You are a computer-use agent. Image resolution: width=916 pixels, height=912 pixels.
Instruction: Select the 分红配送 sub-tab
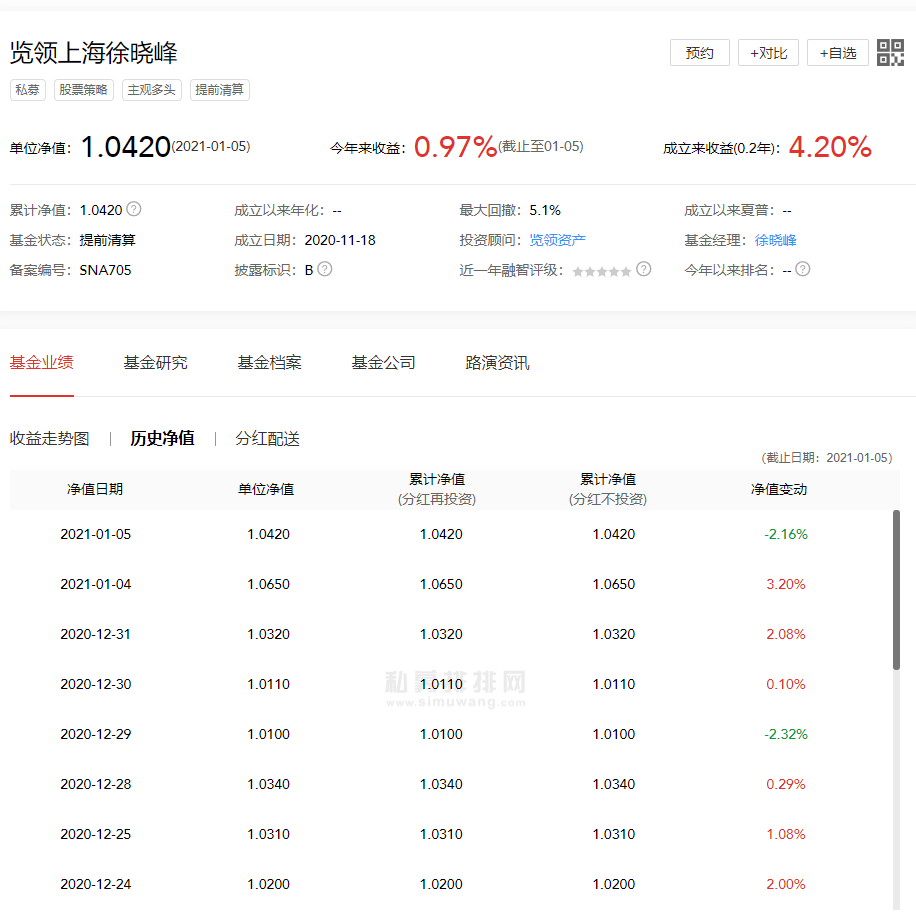(x=267, y=439)
